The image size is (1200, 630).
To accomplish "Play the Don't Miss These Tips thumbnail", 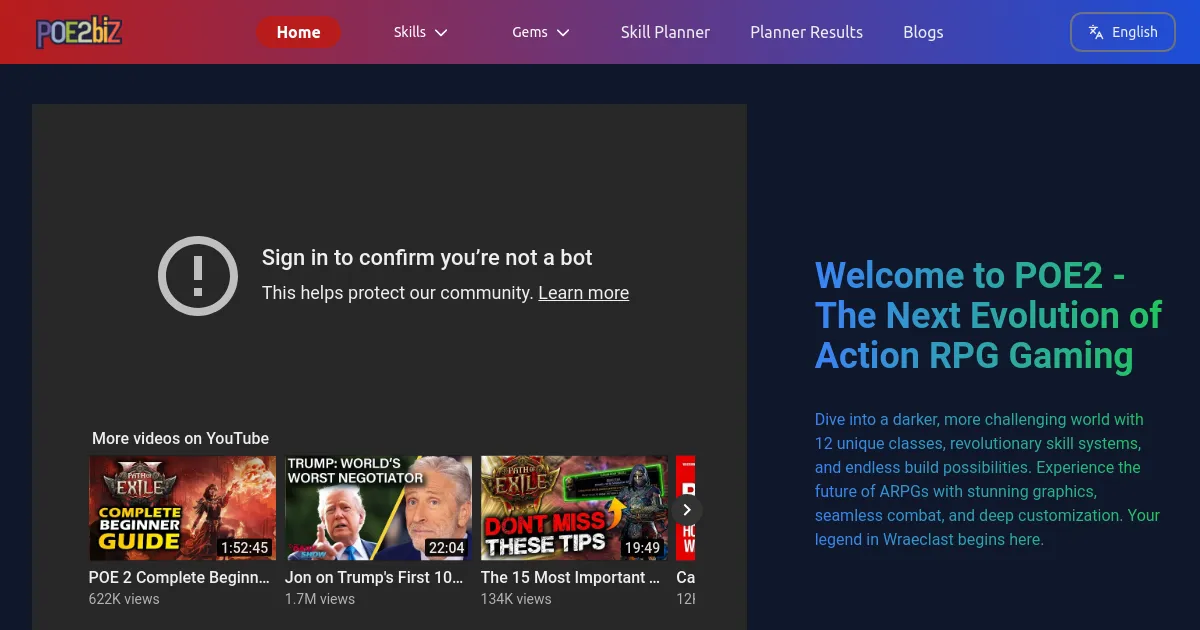I will (574, 508).
